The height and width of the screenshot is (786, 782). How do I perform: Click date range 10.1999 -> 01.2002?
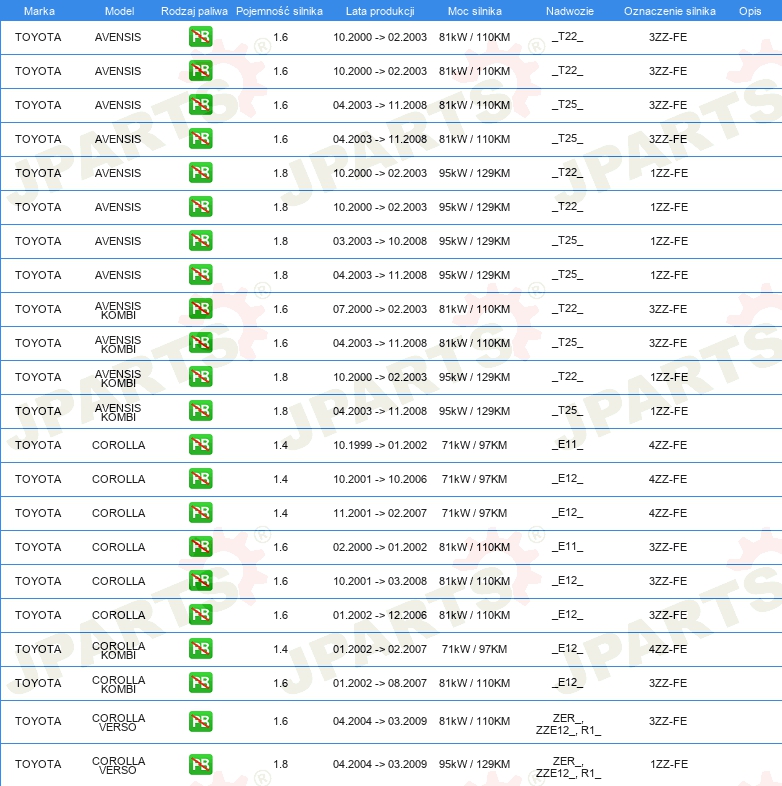379,445
